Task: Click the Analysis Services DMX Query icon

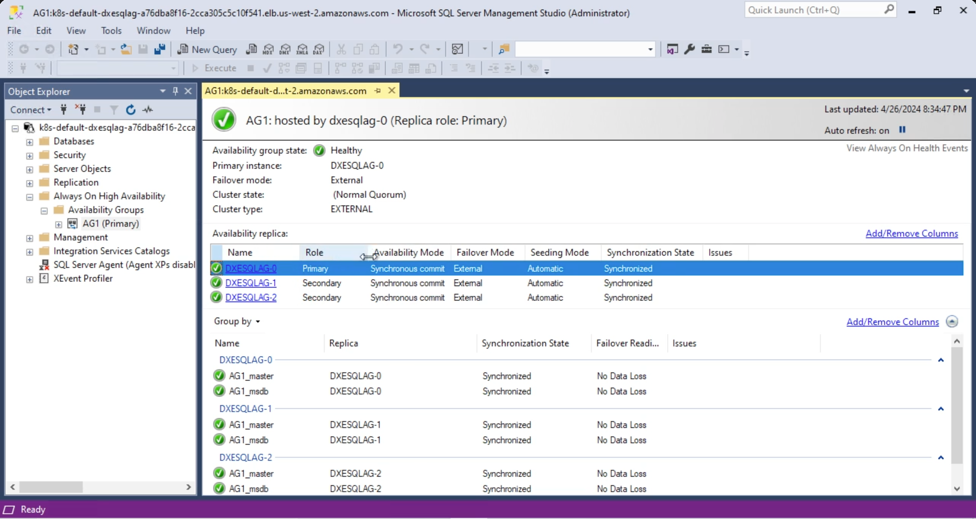Action: (285, 49)
